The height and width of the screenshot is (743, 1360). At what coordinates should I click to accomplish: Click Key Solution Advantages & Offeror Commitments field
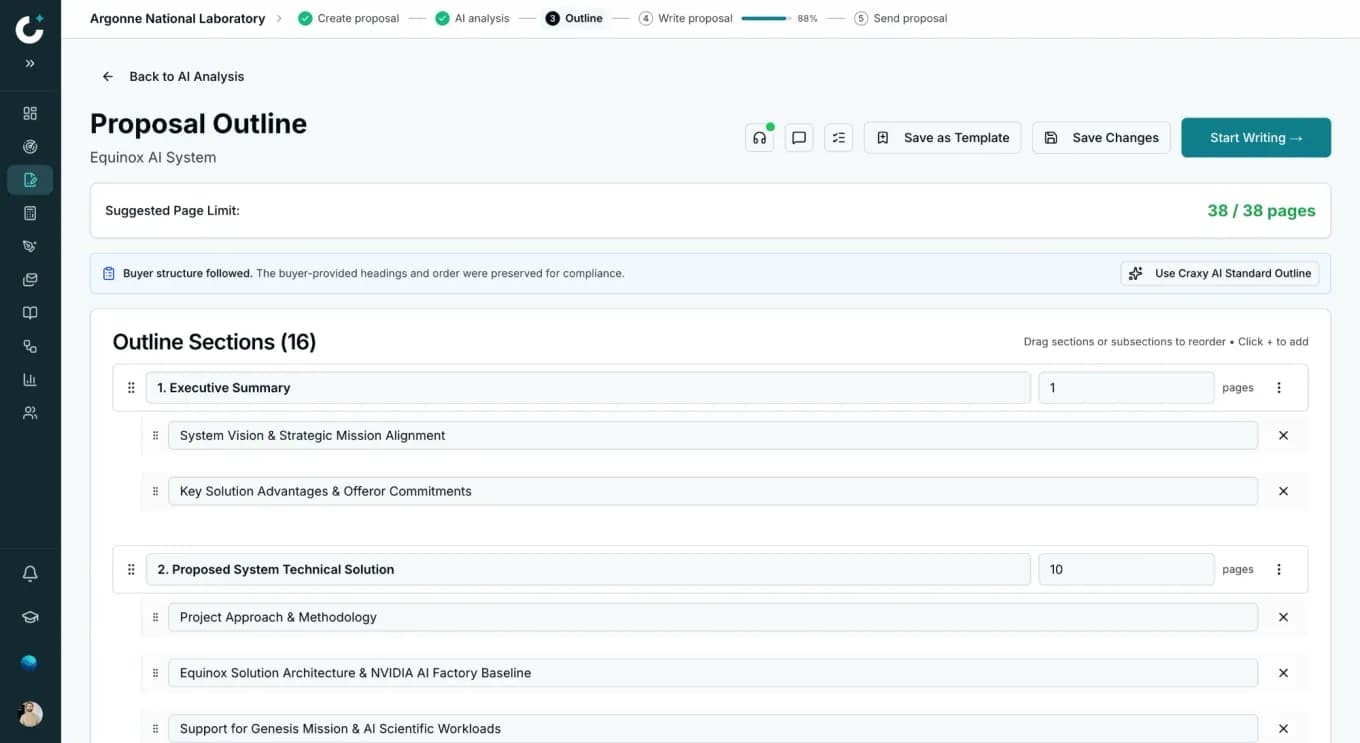tap(713, 491)
